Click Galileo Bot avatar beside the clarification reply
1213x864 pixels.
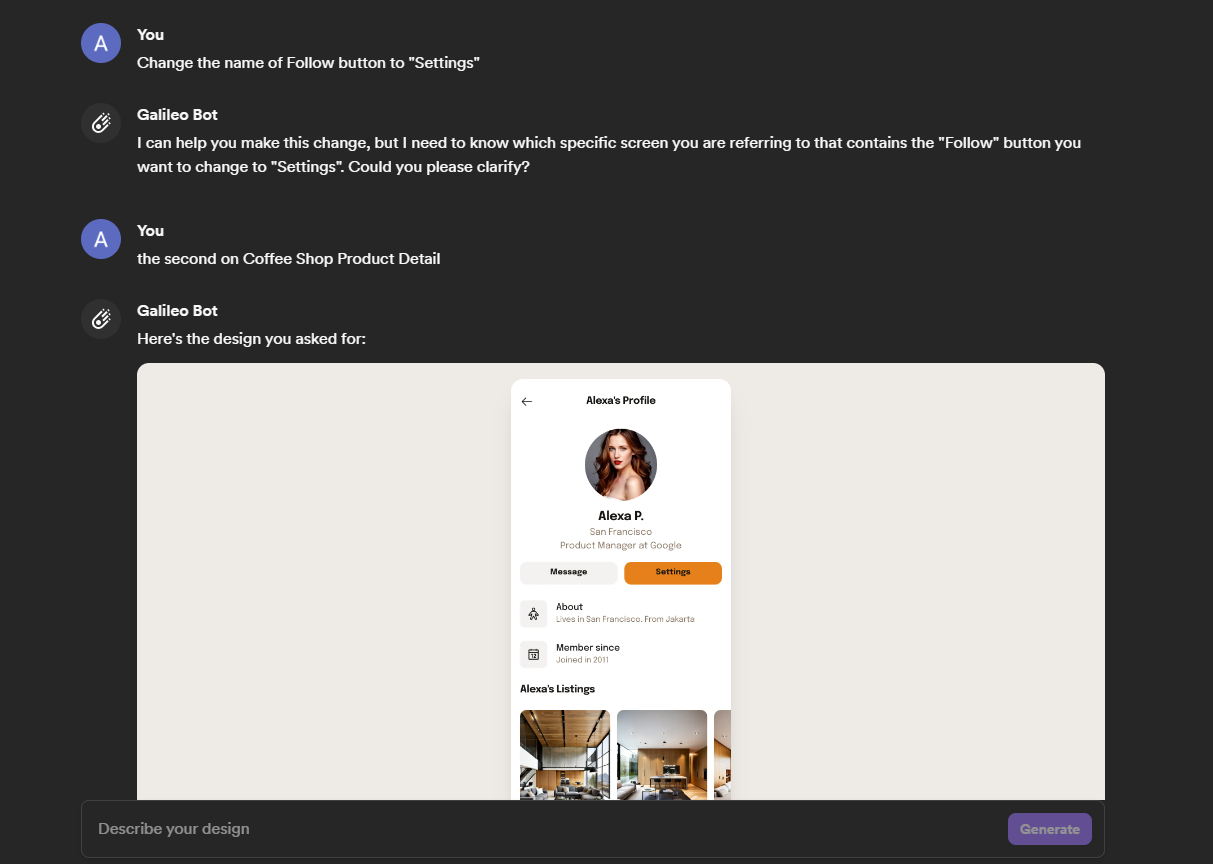coord(100,123)
